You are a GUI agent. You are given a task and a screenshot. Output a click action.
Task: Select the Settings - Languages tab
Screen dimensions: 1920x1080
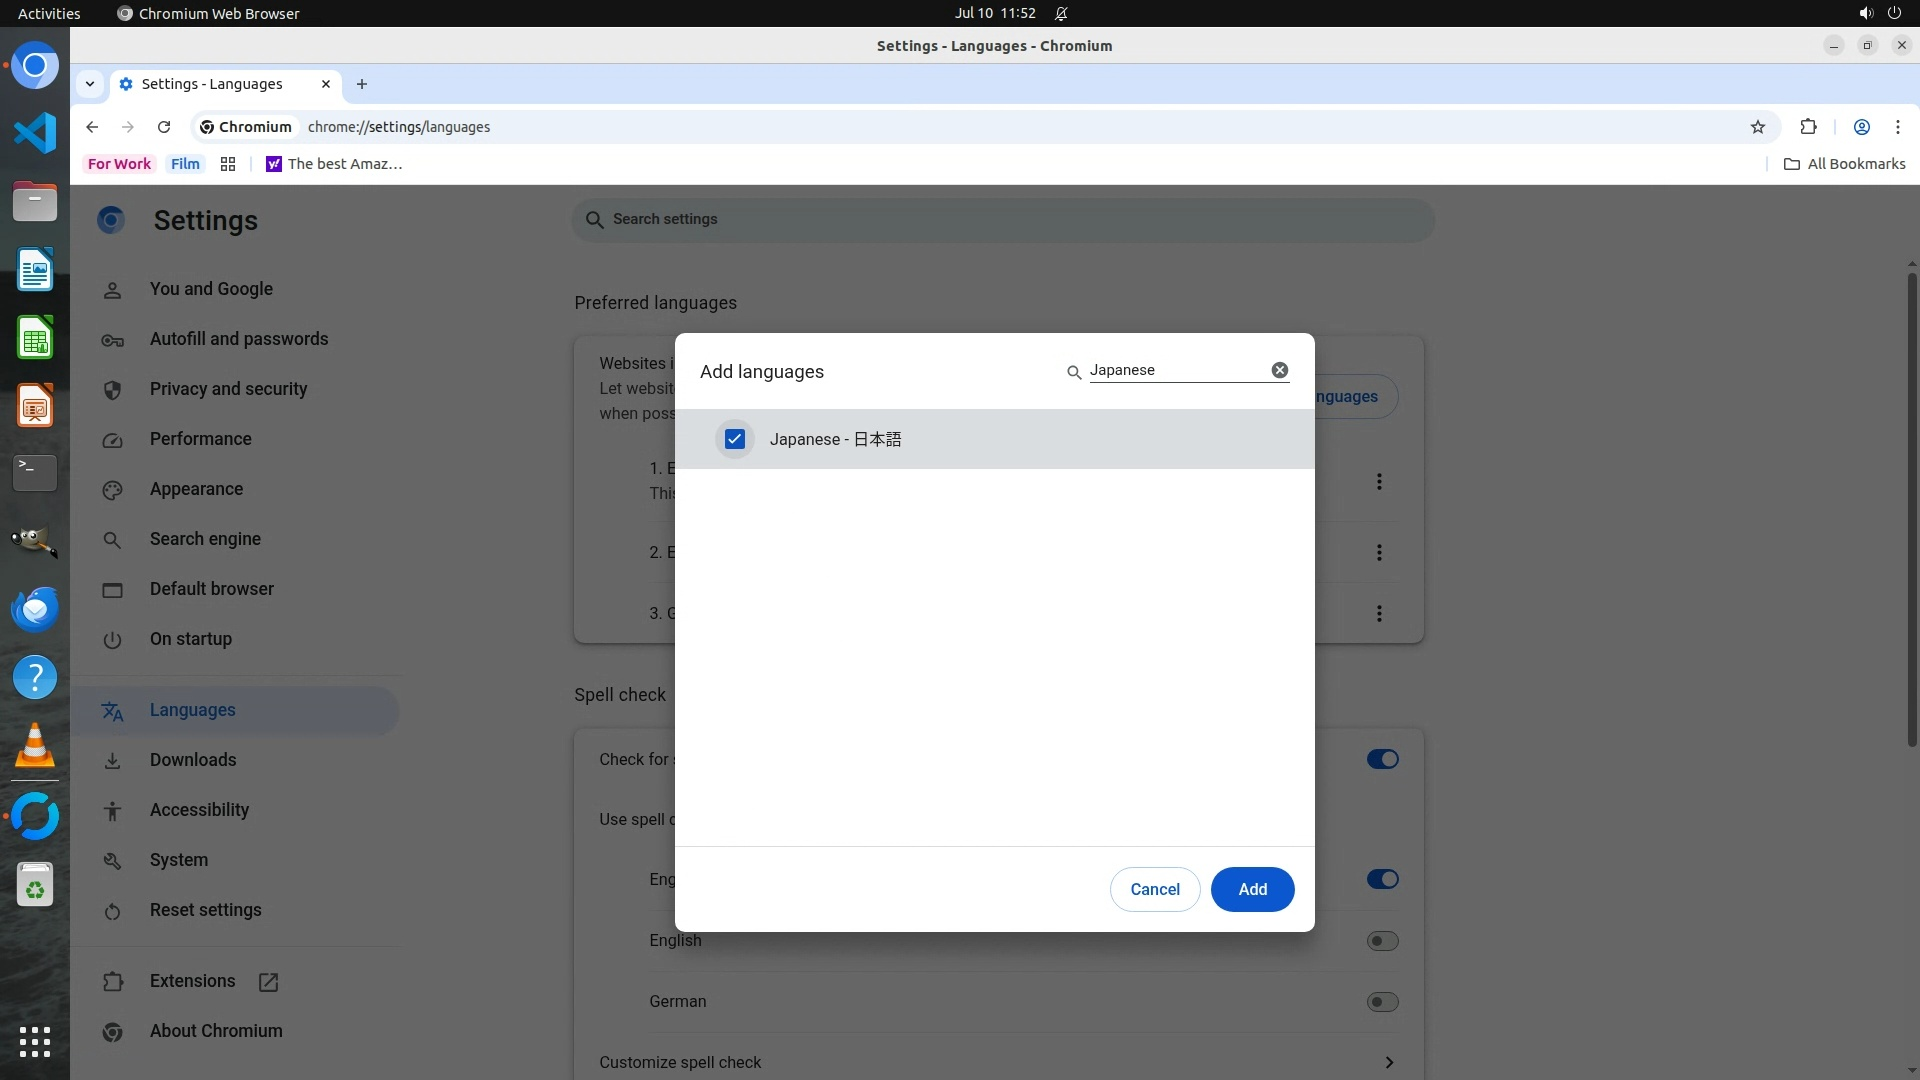tap(212, 84)
